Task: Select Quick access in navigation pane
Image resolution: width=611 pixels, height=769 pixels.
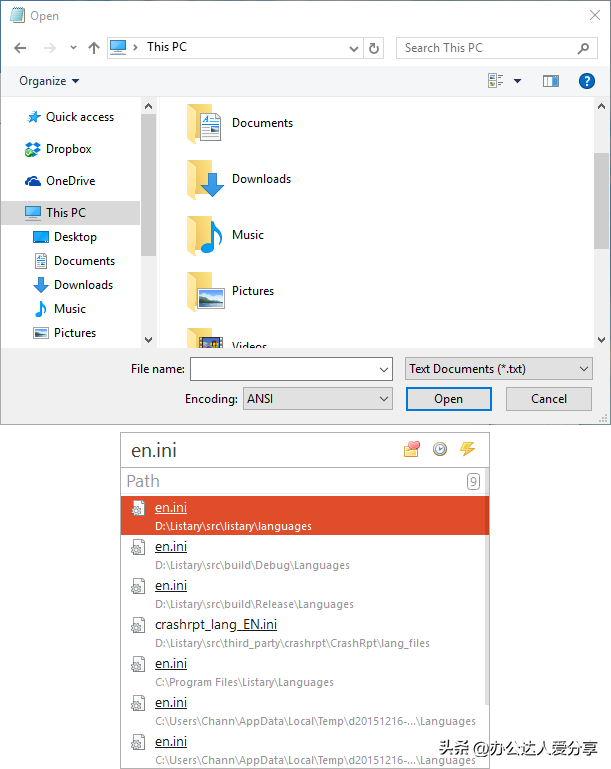Action: (x=70, y=117)
